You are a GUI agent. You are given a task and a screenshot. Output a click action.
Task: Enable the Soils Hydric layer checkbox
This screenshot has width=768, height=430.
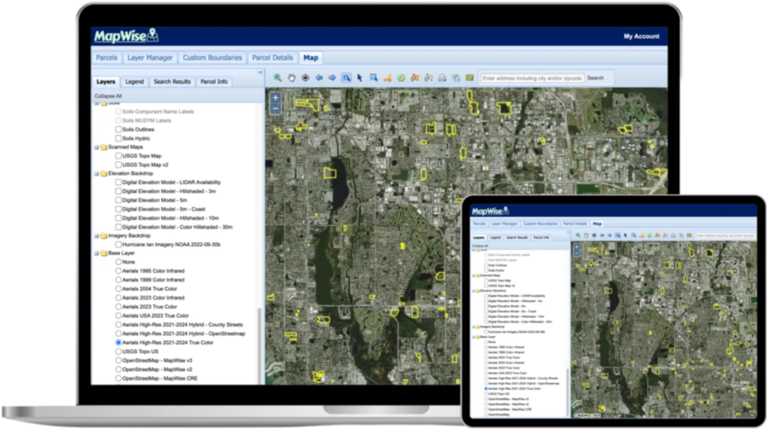tap(118, 138)
